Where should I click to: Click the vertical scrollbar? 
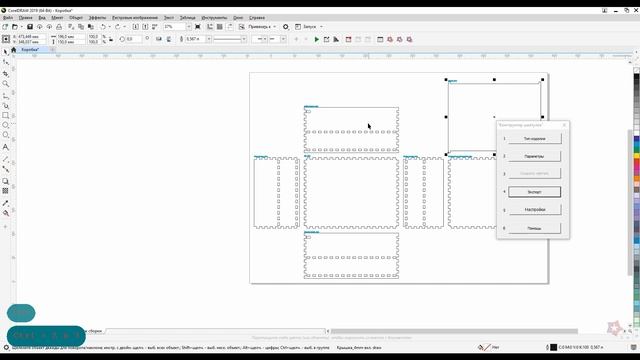pos(630,202)
